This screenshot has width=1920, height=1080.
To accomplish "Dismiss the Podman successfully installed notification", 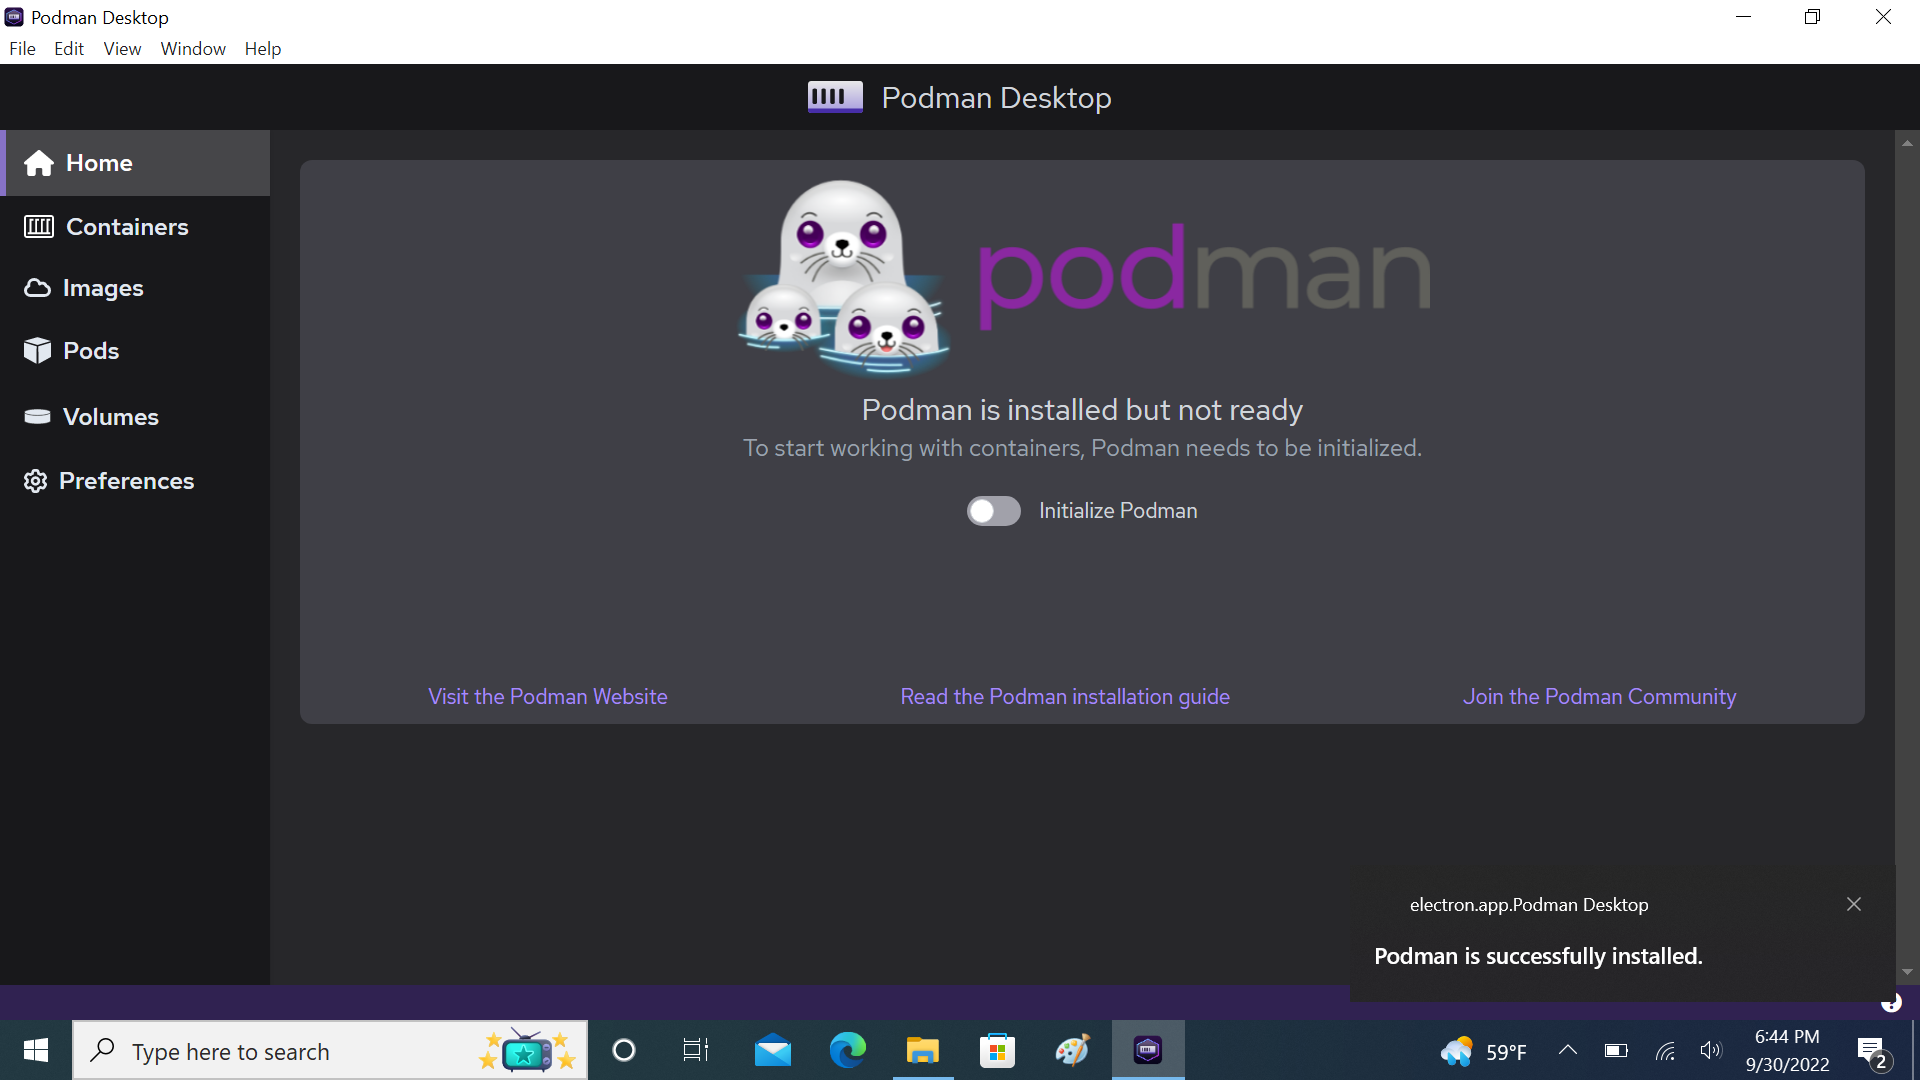I will click(x=1854, y=904).
